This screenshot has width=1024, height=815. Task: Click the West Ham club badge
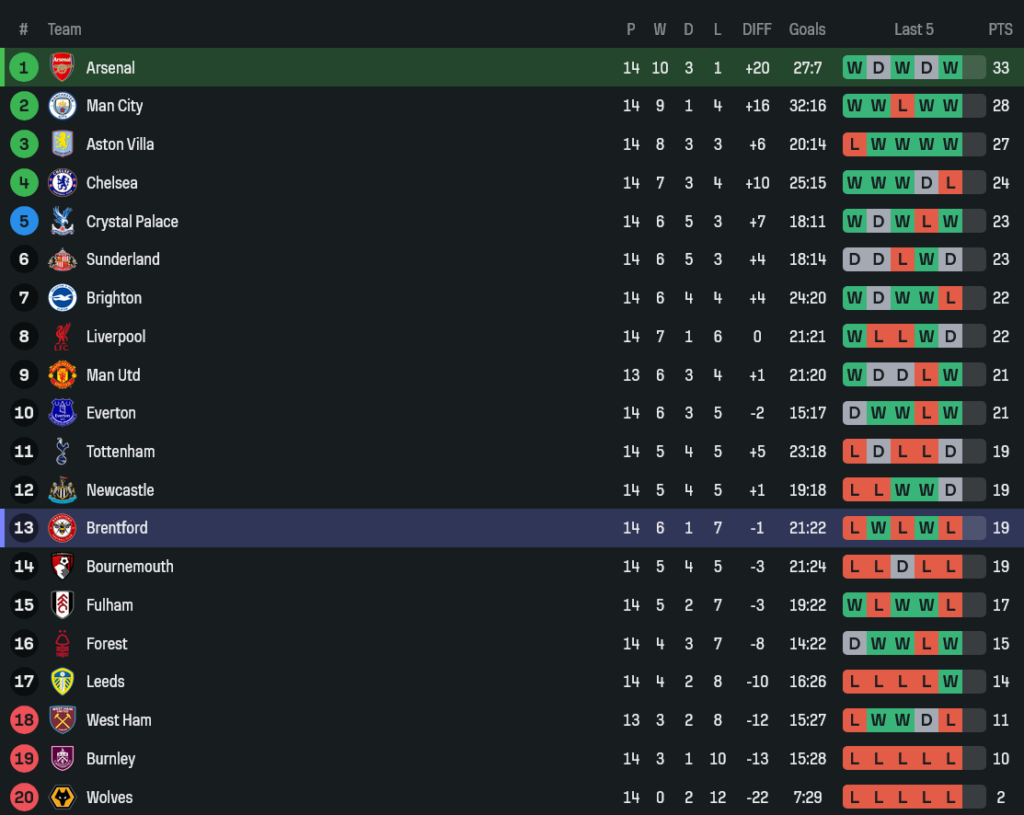click(x=62, y=720)
